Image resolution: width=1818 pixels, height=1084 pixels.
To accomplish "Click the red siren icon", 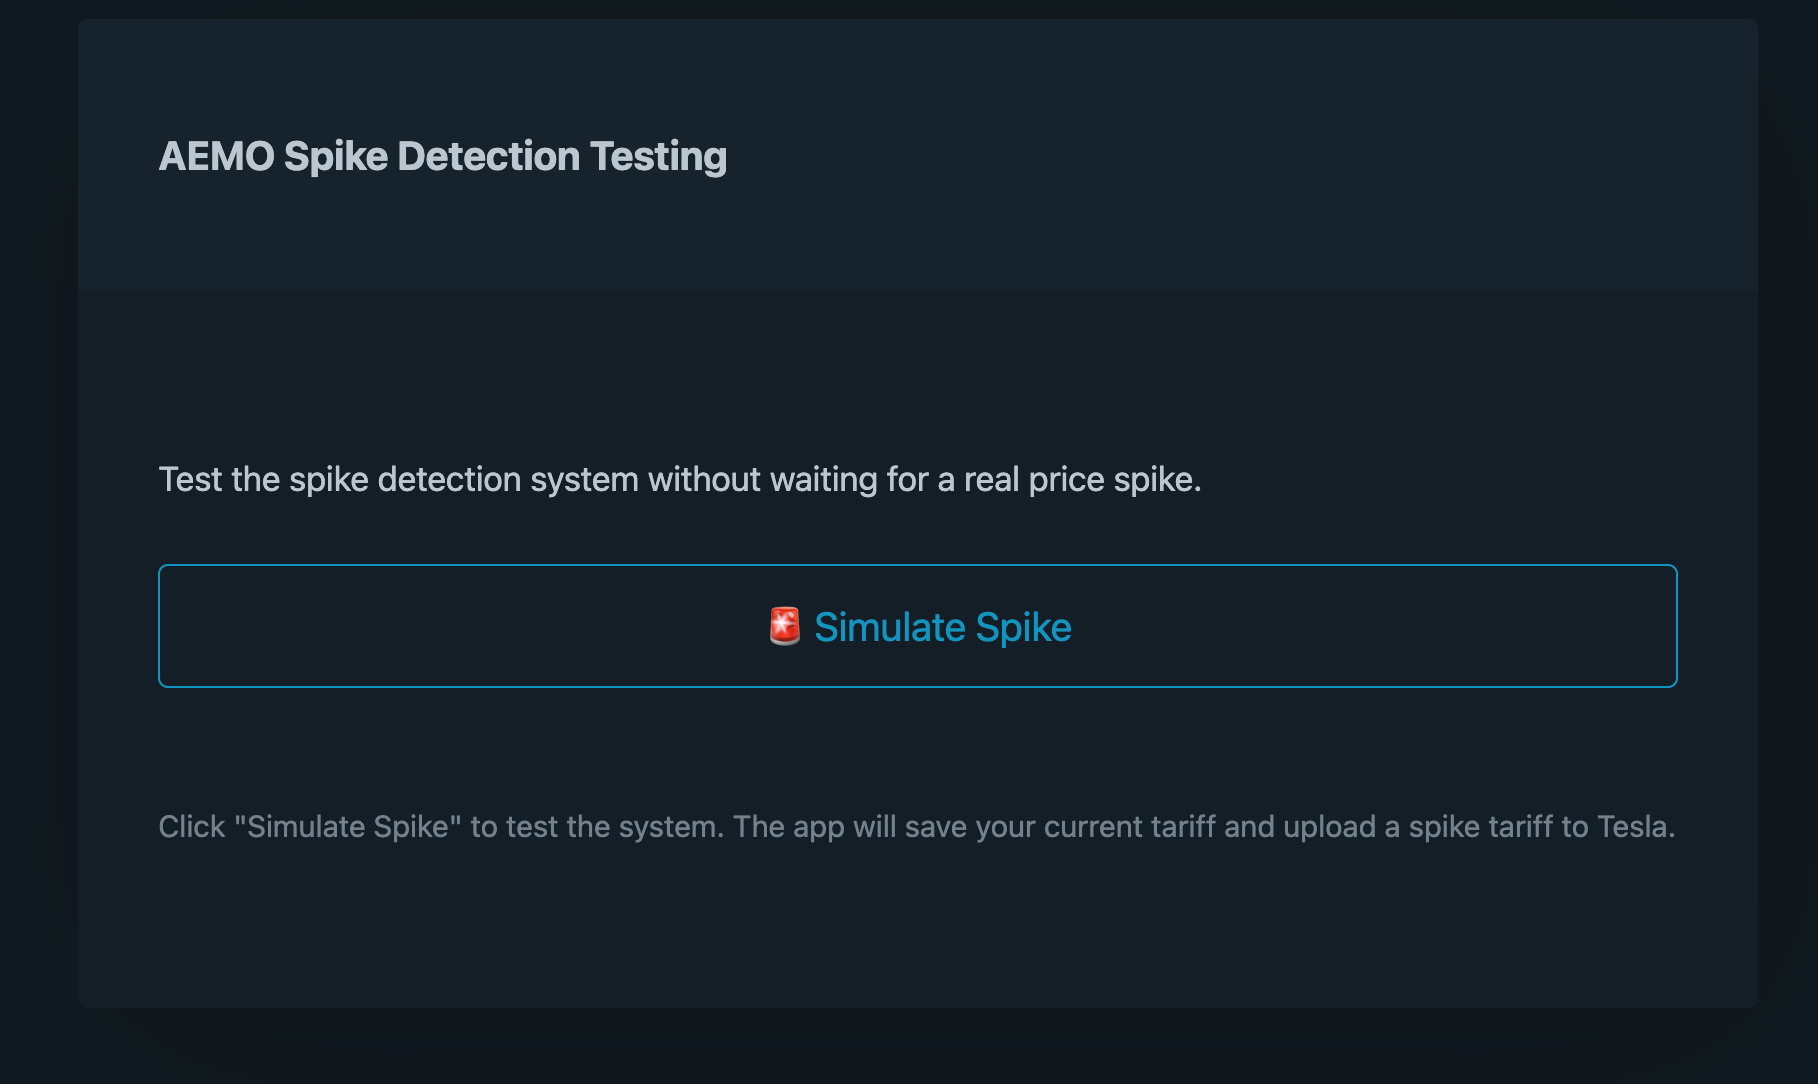I will tap(785, 627).
